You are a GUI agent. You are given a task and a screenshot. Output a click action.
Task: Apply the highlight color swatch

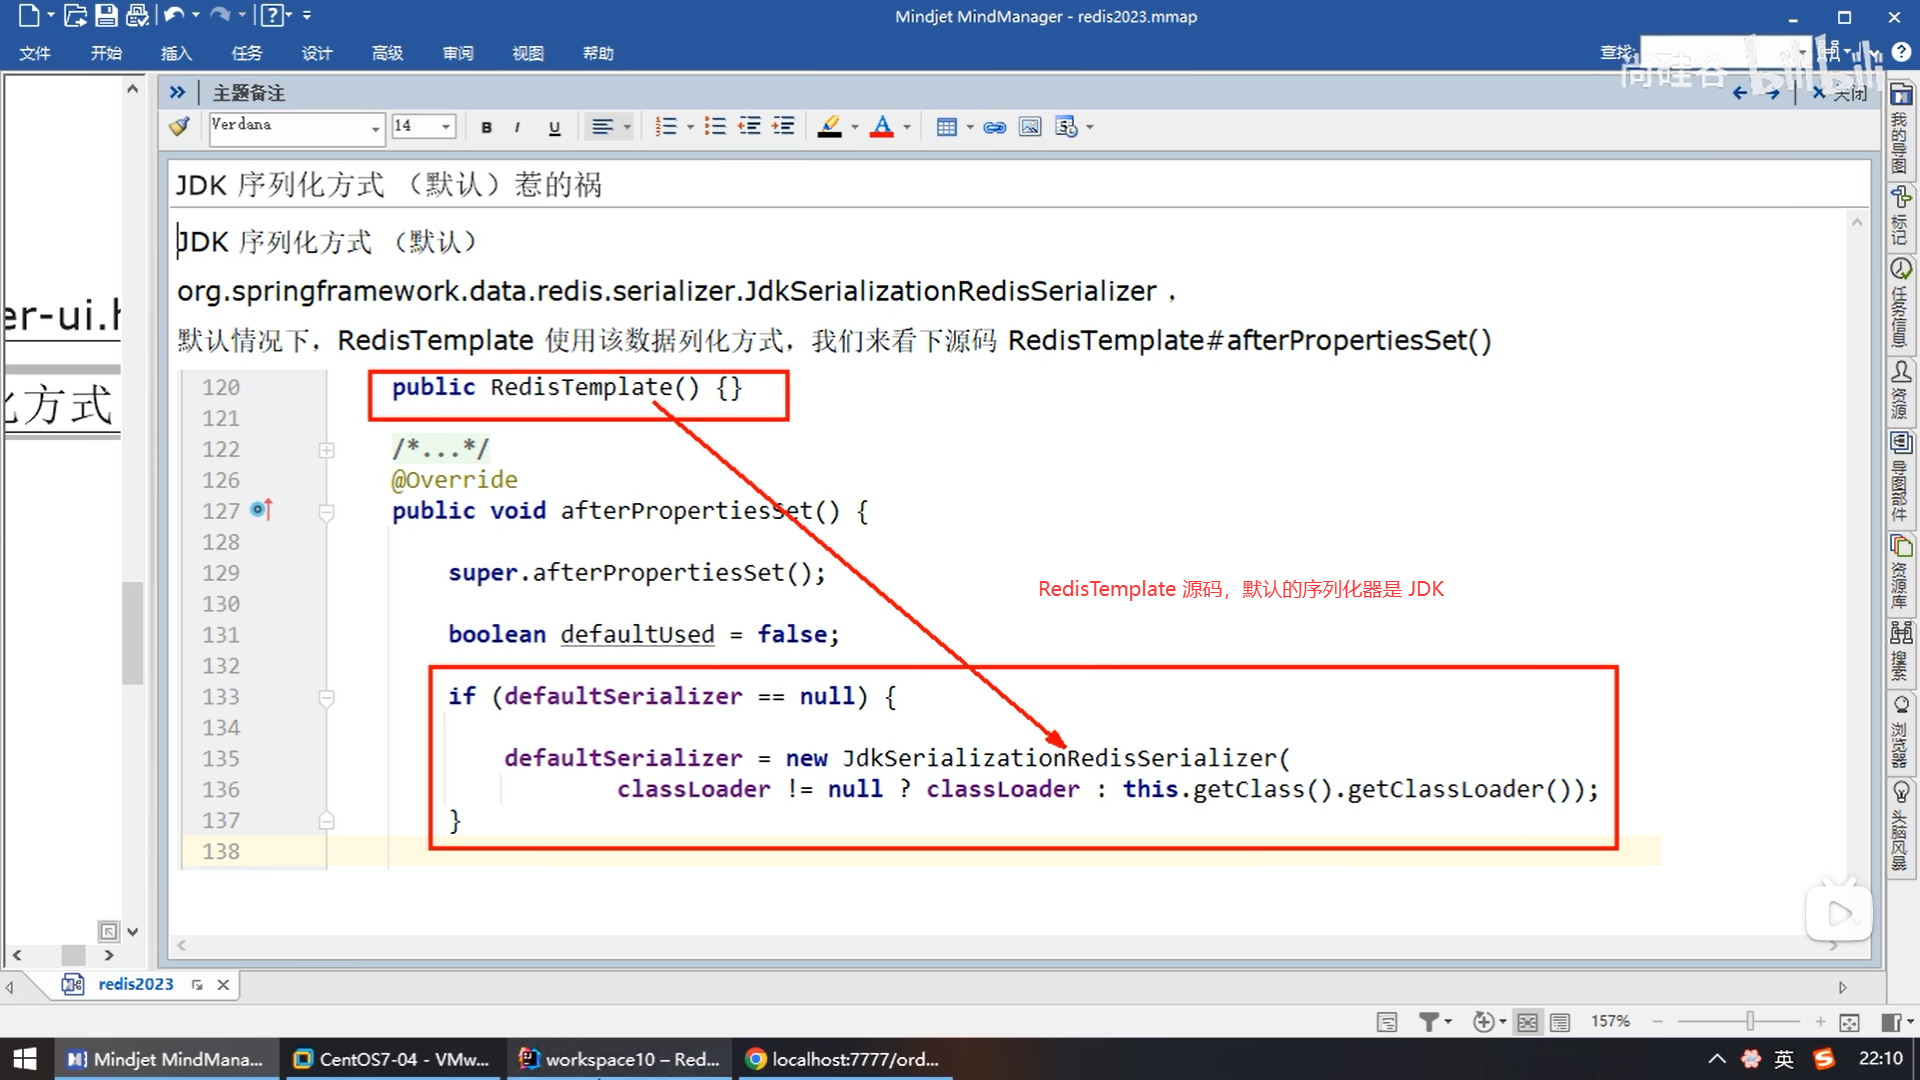(x=829, y=127)
